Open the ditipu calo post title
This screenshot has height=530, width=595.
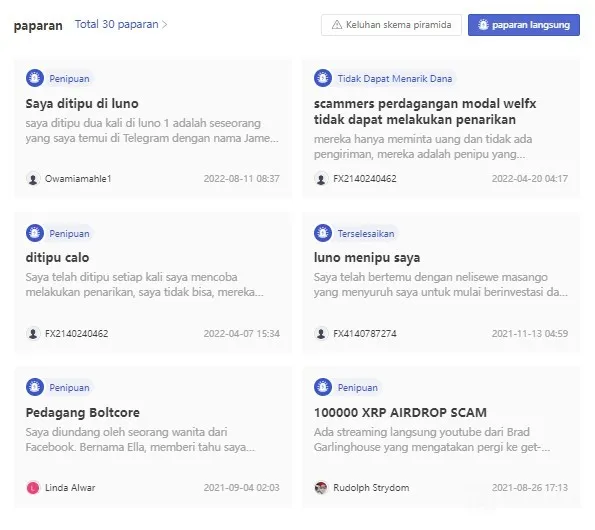pos(57,258)
